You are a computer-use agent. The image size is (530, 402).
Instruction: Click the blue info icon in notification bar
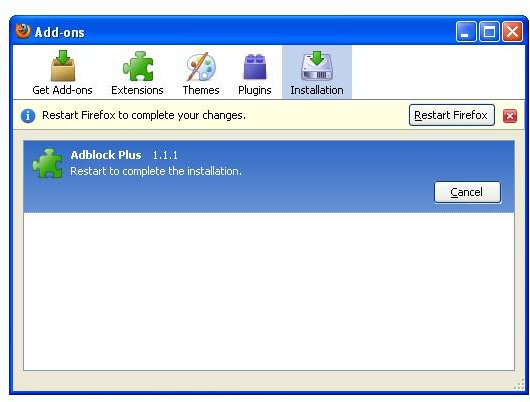click(28, 116)
